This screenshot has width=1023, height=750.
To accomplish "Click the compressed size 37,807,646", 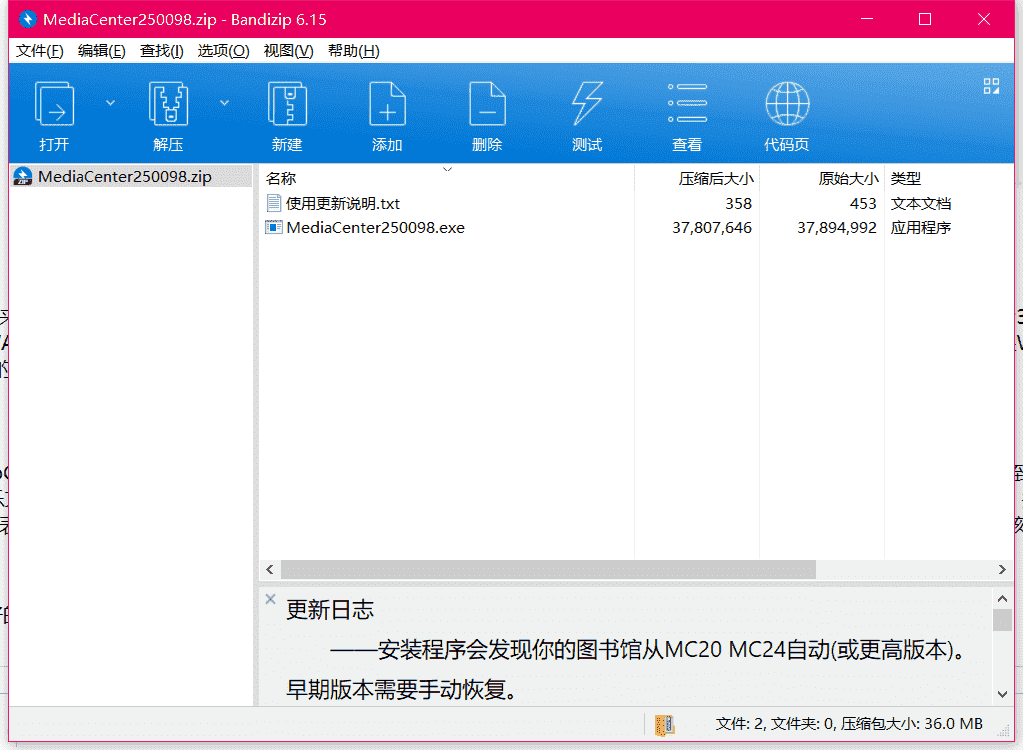I will click(x=712, y=228).
